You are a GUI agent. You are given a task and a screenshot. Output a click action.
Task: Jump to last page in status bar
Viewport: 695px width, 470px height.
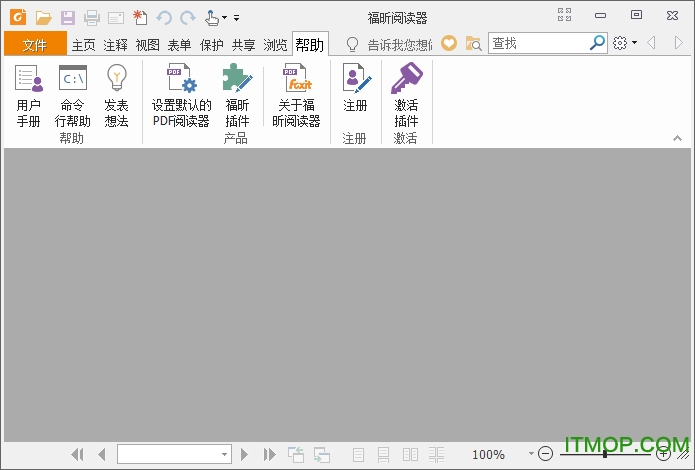(269, 454)
